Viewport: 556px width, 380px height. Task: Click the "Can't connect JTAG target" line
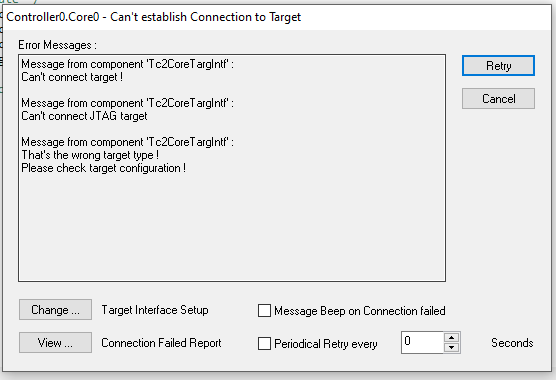point(84,116)
